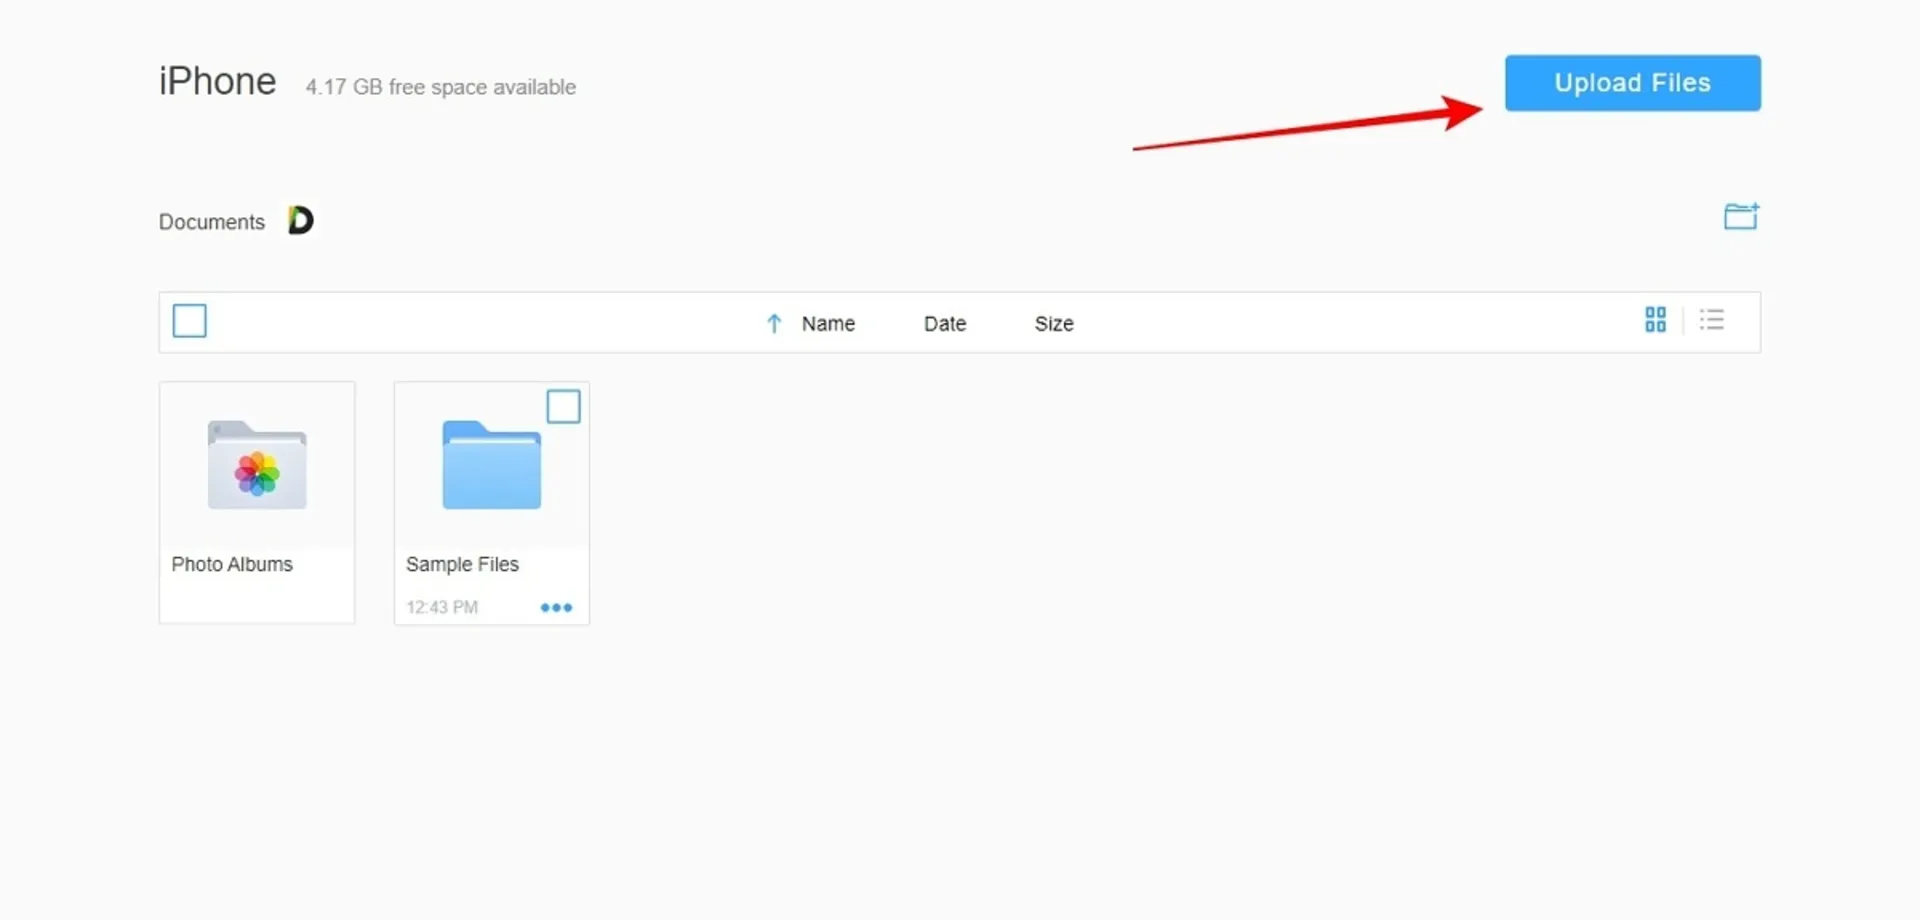Switch to grid view
The height and width of the screenshot is (920, 1920).
[x=1655, y=320]
